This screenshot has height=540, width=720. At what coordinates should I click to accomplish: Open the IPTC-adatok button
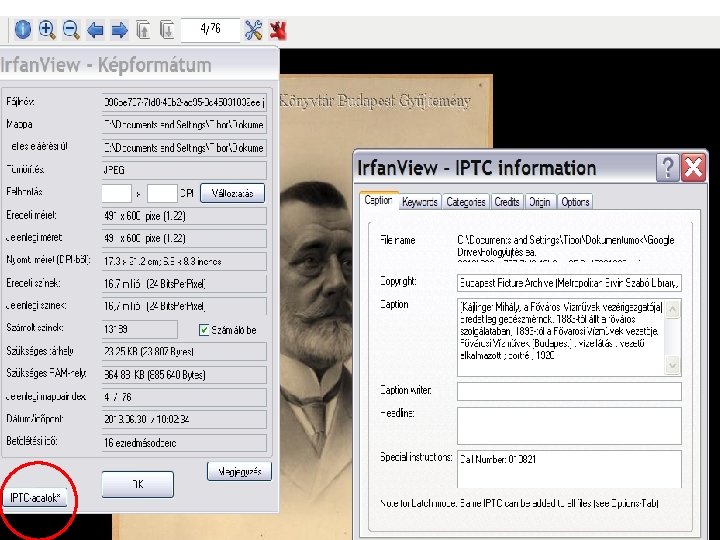[35, 497]
